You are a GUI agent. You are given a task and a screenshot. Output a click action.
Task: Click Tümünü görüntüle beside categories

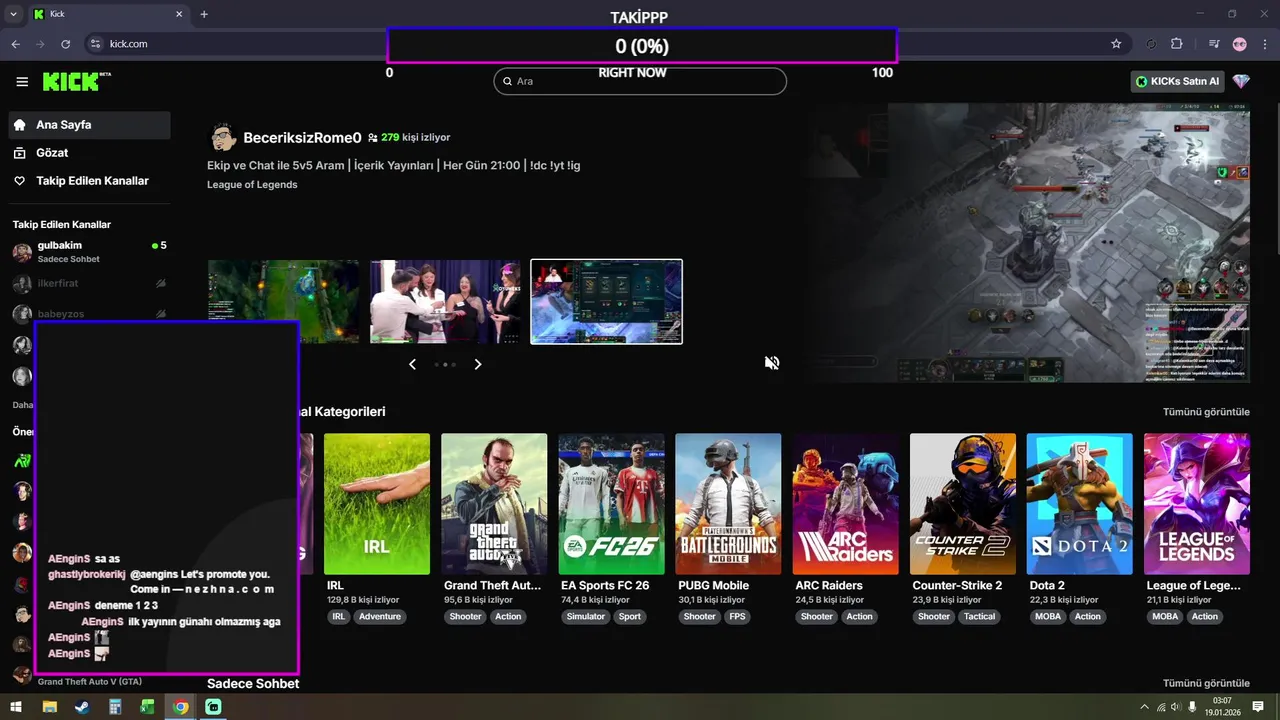click(x=1206, y=412)
